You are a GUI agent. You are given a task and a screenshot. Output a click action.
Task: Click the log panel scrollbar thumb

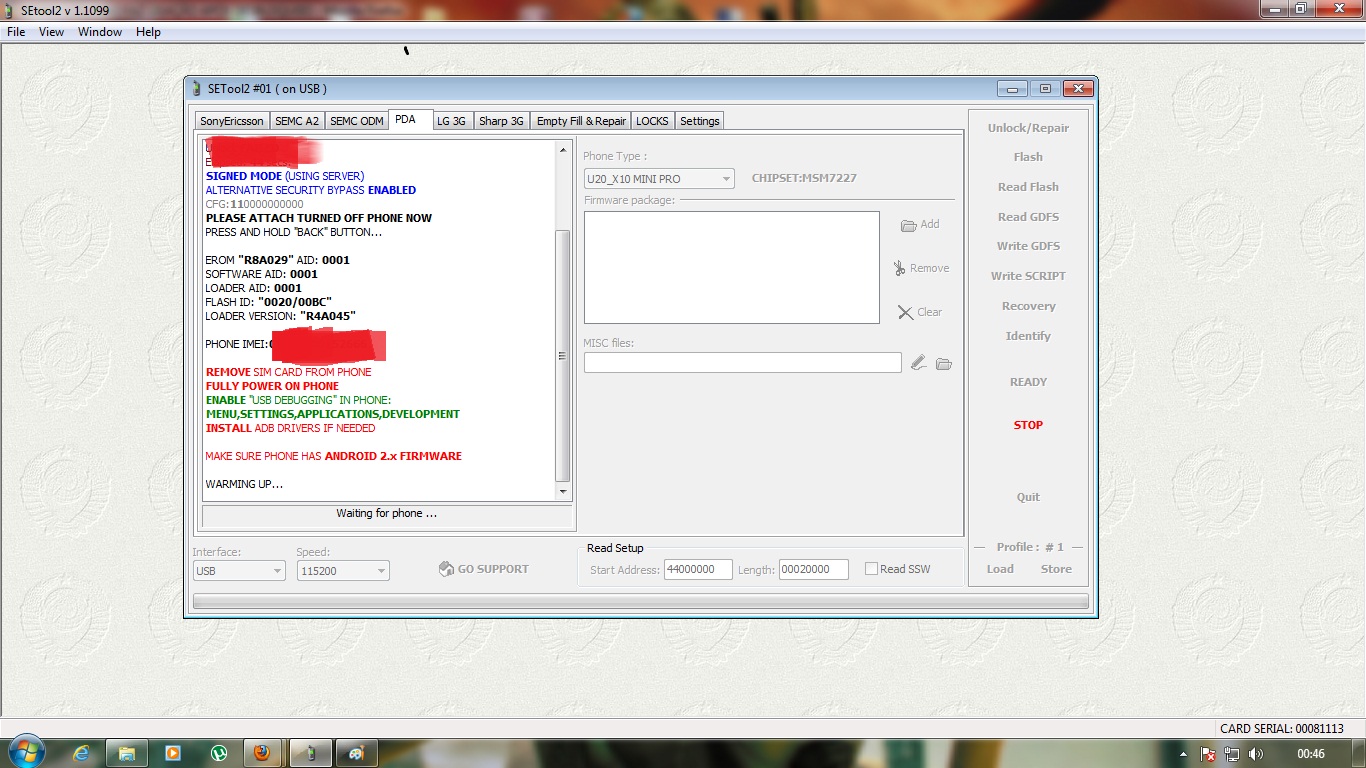[x=563, y=356]
